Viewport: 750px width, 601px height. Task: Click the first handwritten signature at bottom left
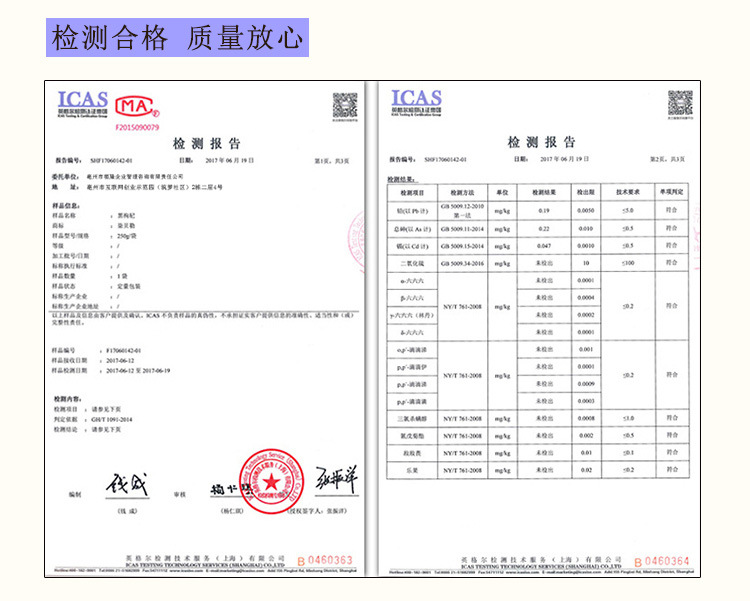(127, 484)
